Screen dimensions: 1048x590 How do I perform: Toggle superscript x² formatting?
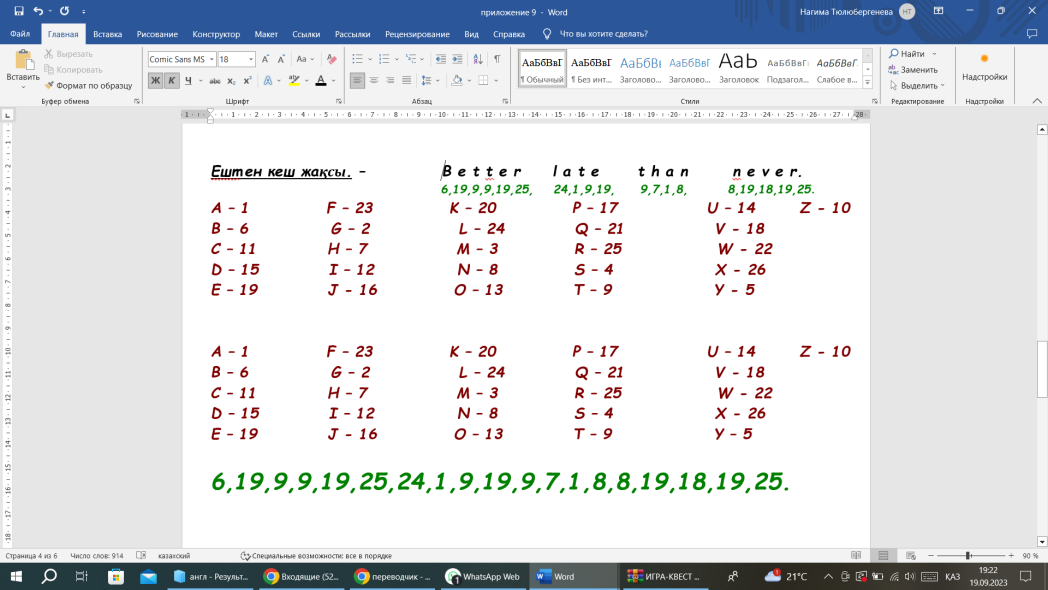[247, 80]
